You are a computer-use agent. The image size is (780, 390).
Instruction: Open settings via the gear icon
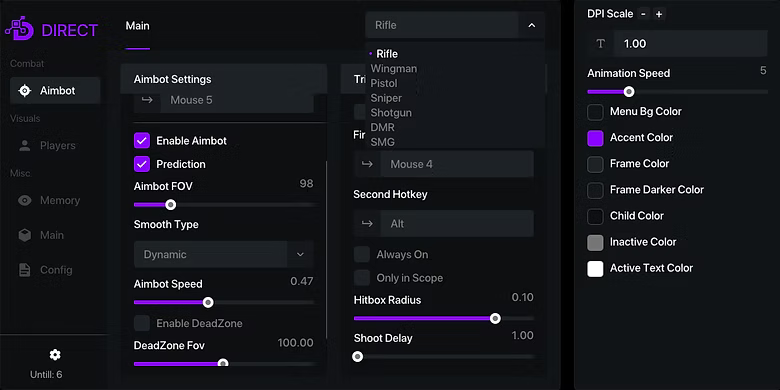(55, 355)
